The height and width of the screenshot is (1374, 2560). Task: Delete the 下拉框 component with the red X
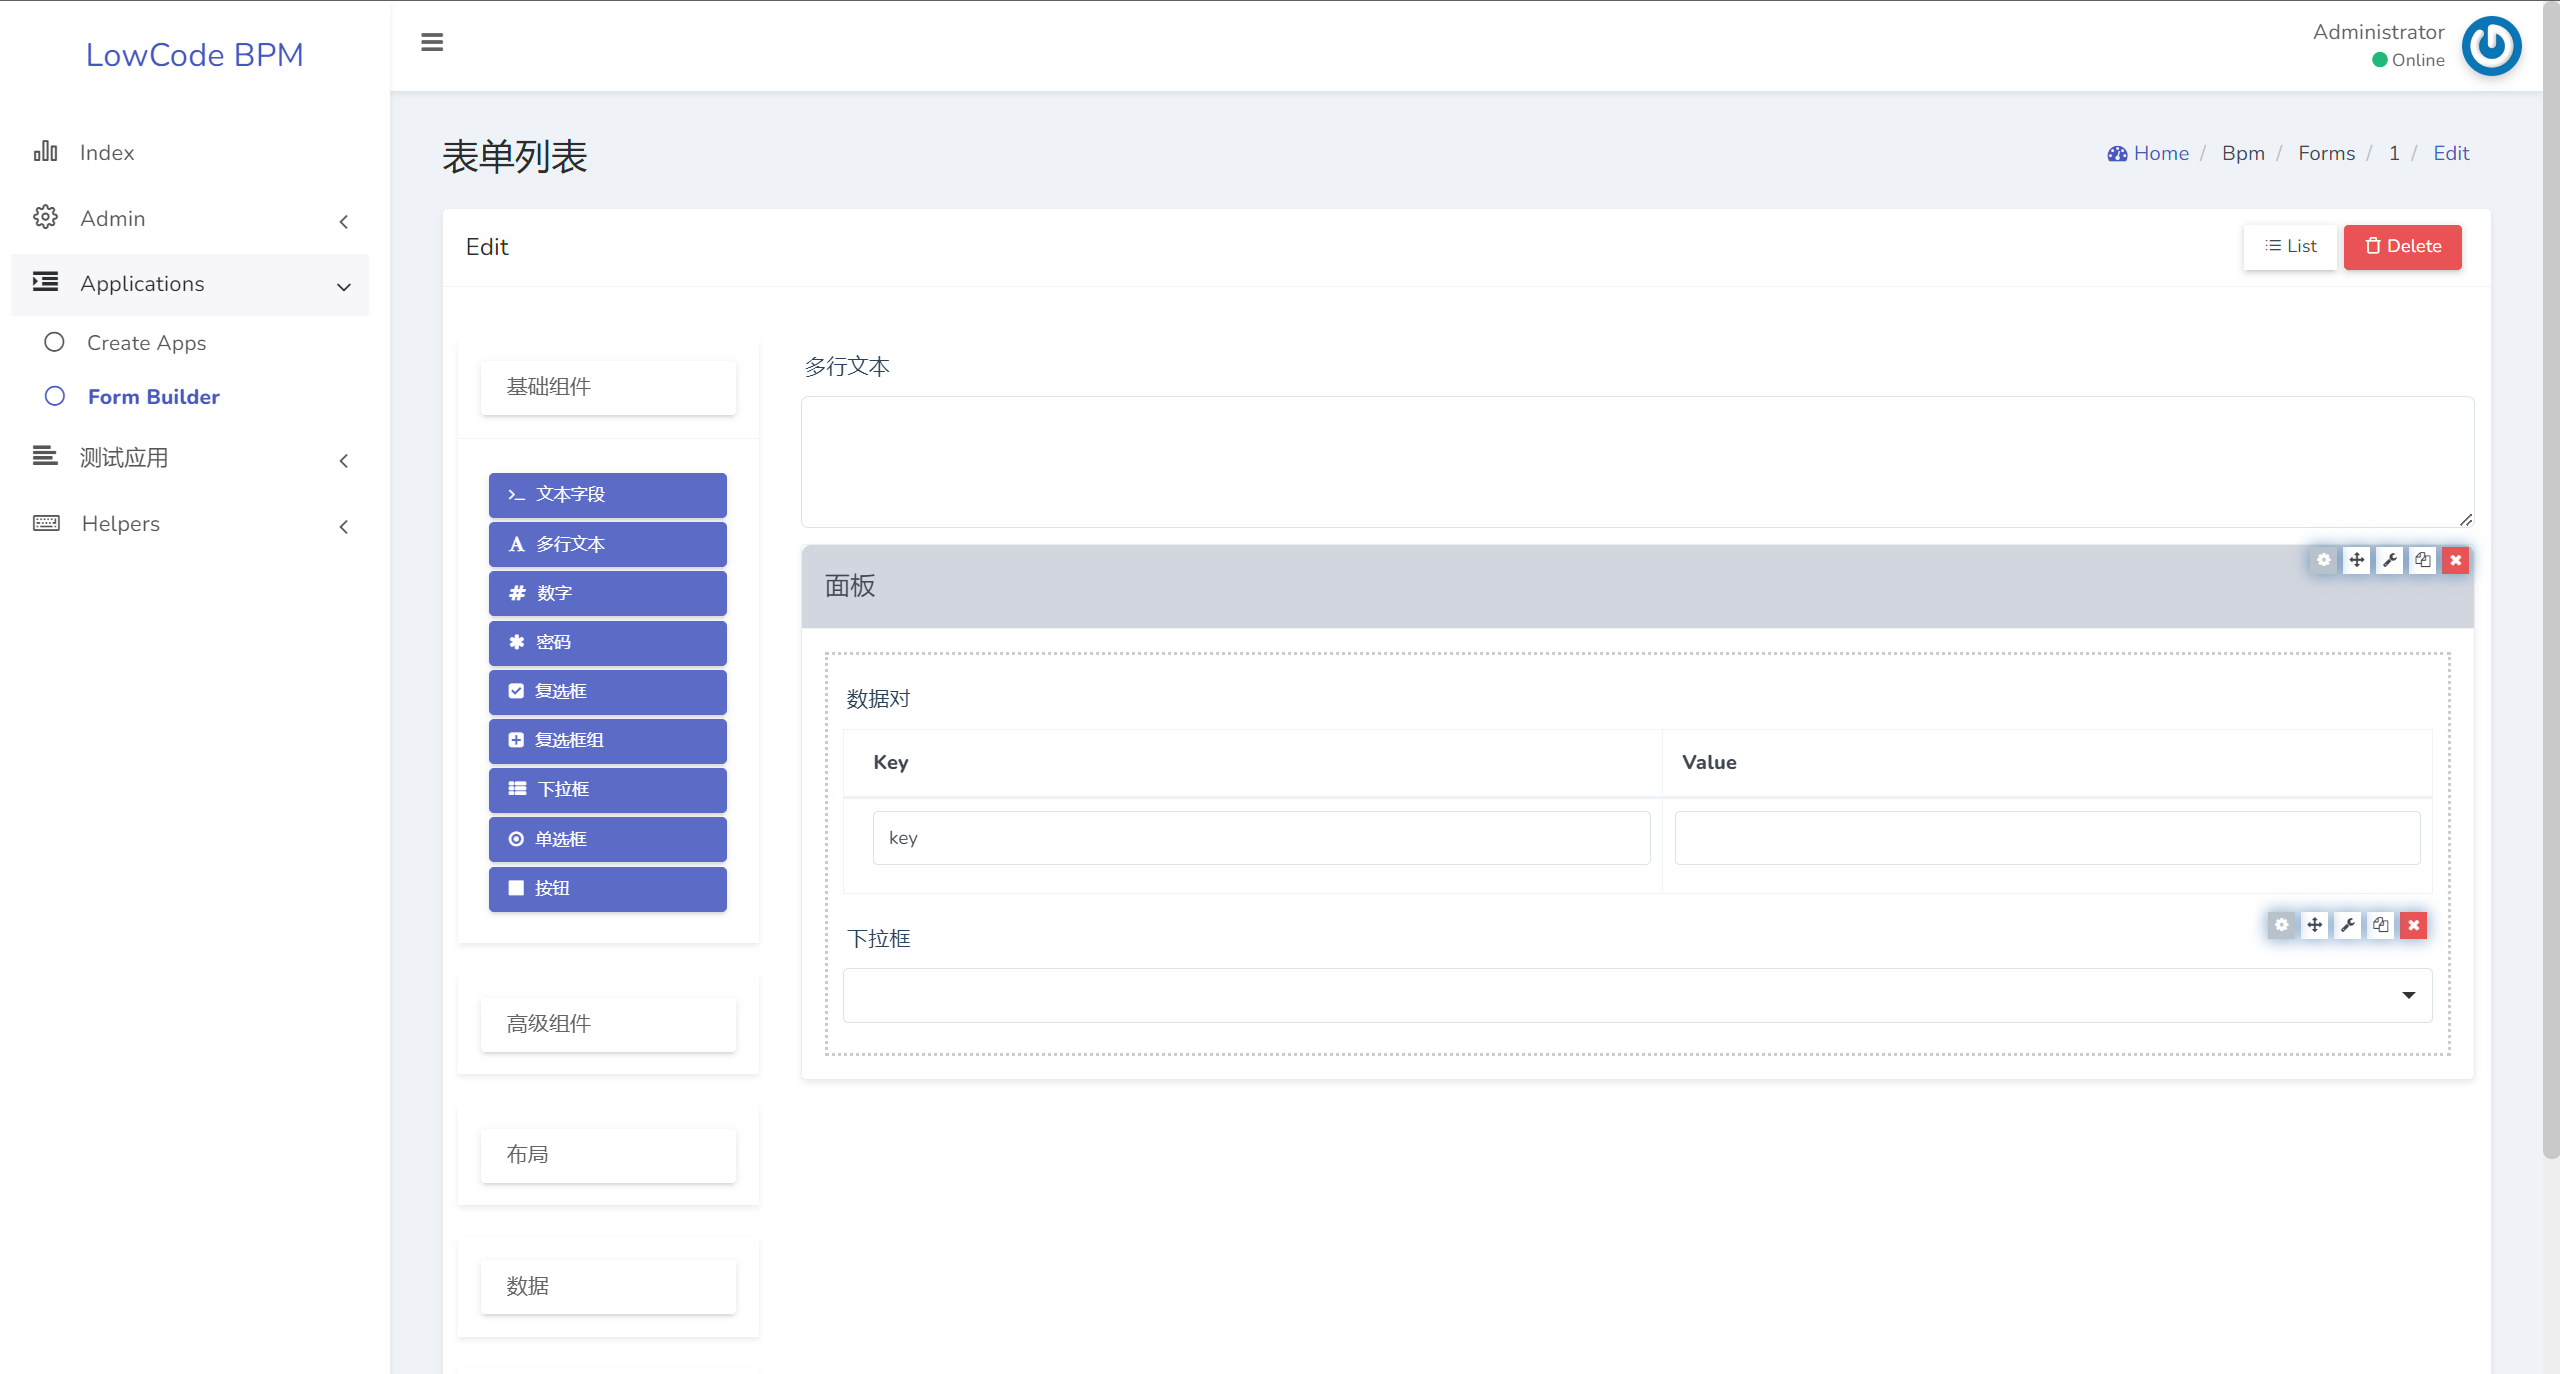(x=2414, y=925)
